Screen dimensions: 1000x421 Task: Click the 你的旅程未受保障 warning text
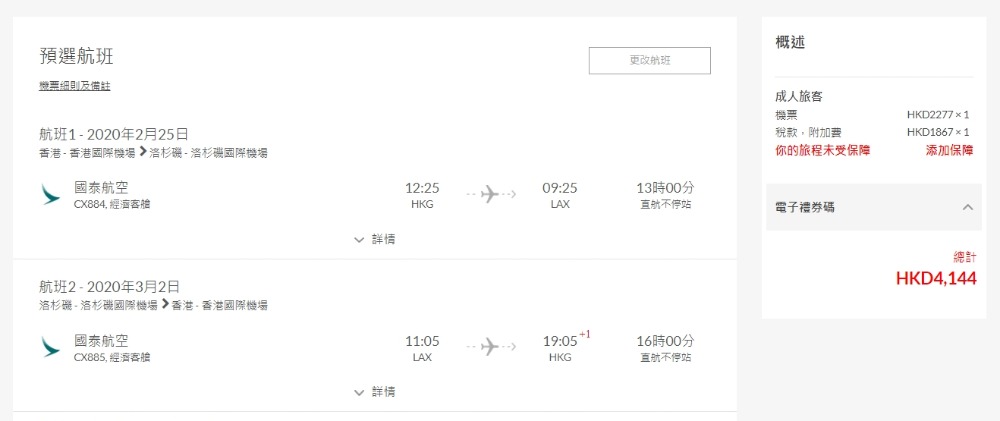click(822, 150)
